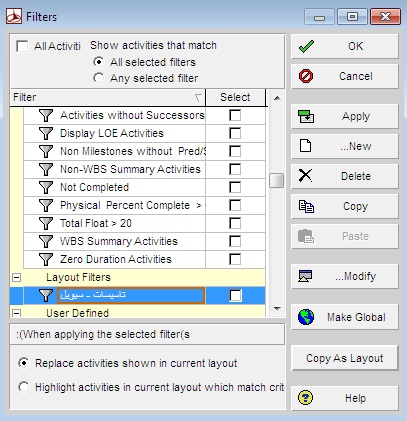Click the red Cancel icon
Screen dimensions: 407x421
pos(306,76)
